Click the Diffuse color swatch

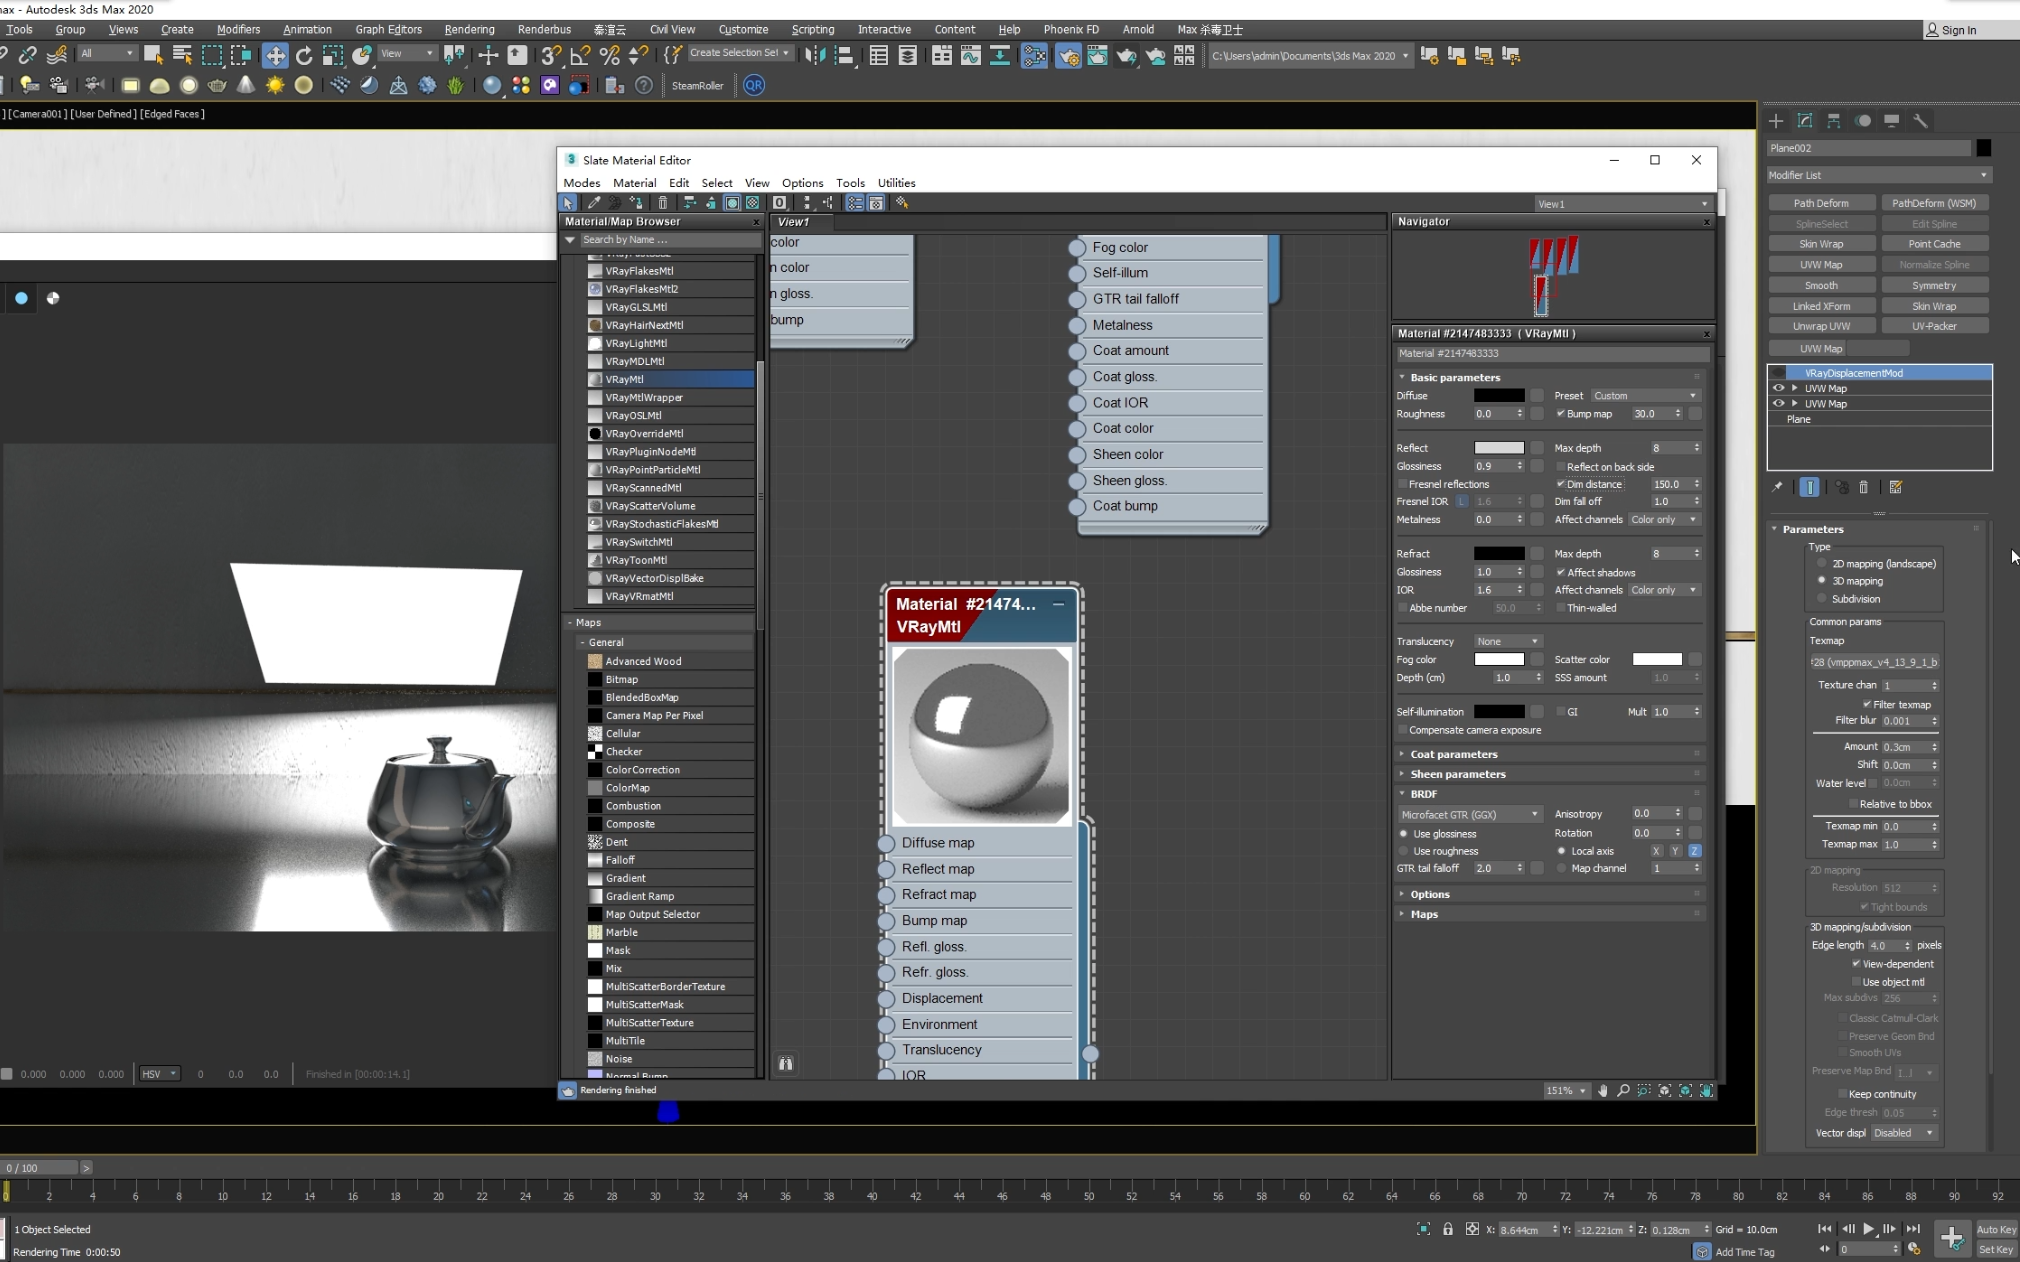[1499, 396]
